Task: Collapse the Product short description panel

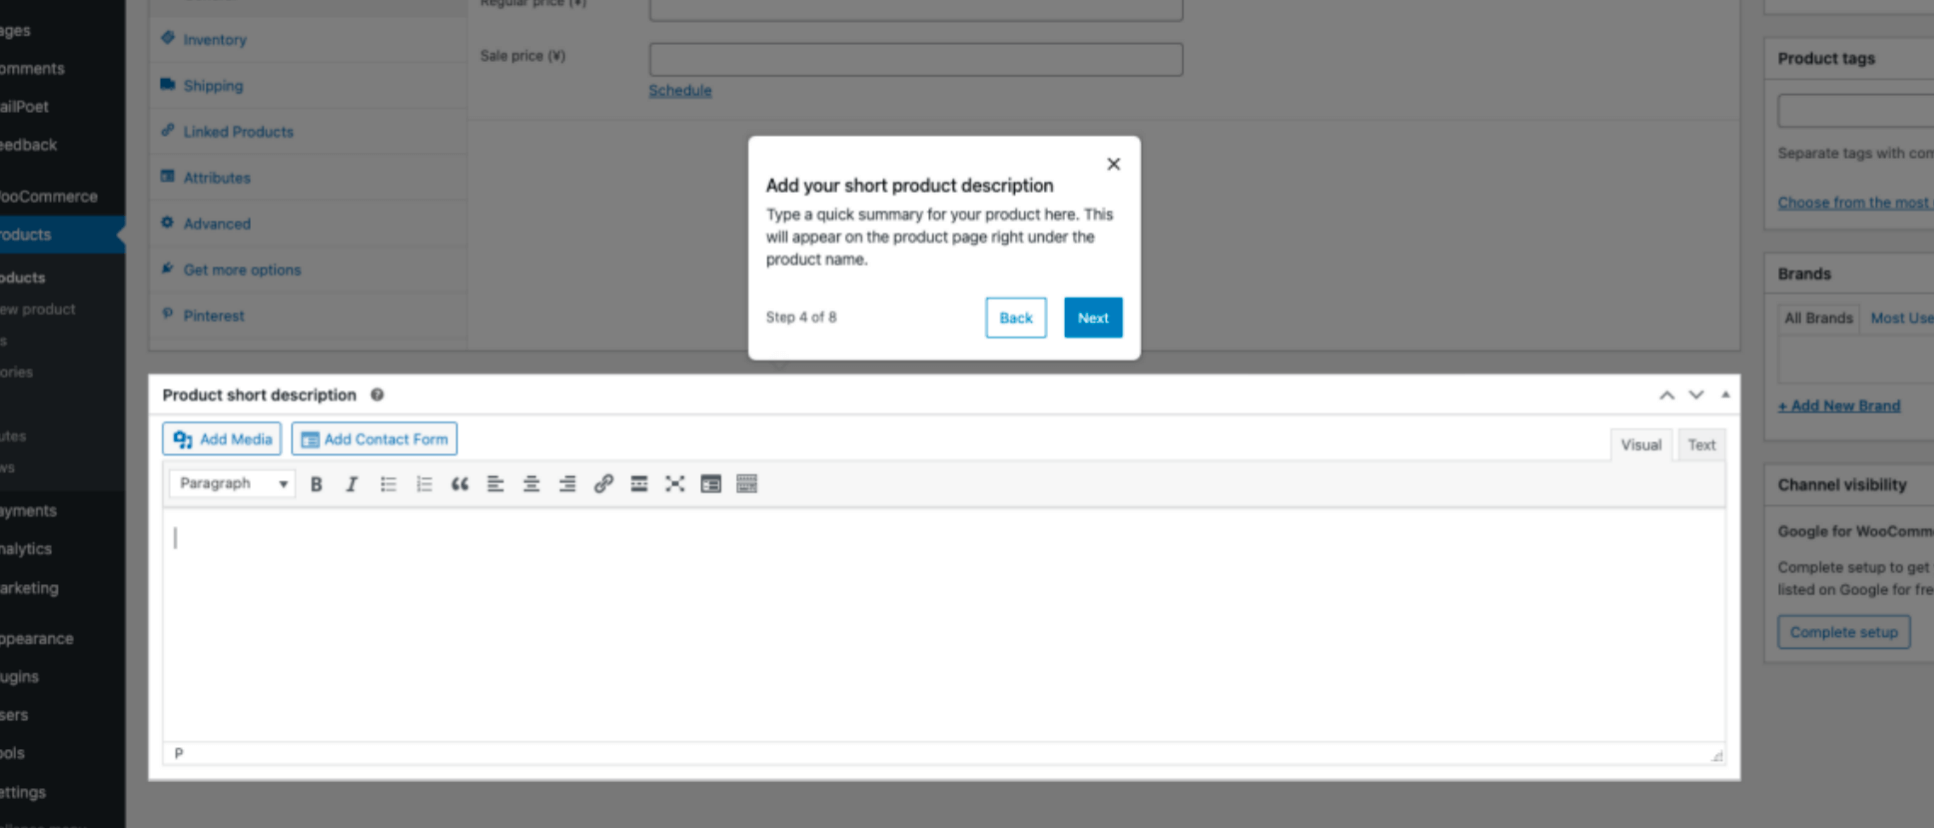Action: (1725, 395)
